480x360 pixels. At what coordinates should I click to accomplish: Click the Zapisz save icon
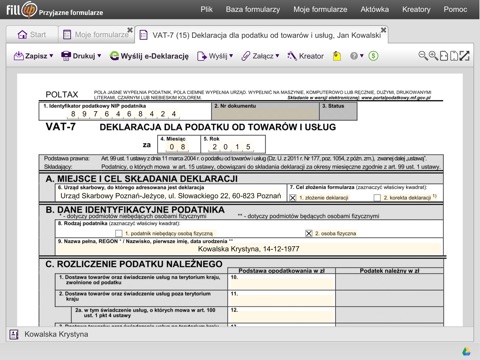click(18, 56)
